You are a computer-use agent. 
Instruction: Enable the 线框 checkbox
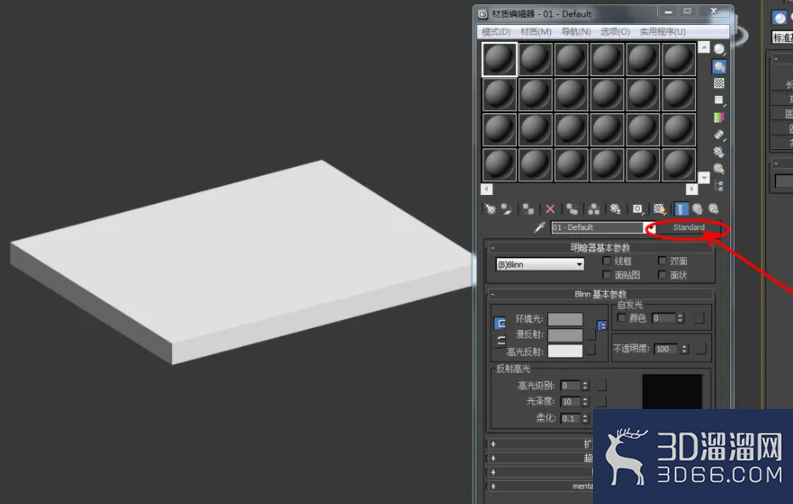[x=607, y=261]
